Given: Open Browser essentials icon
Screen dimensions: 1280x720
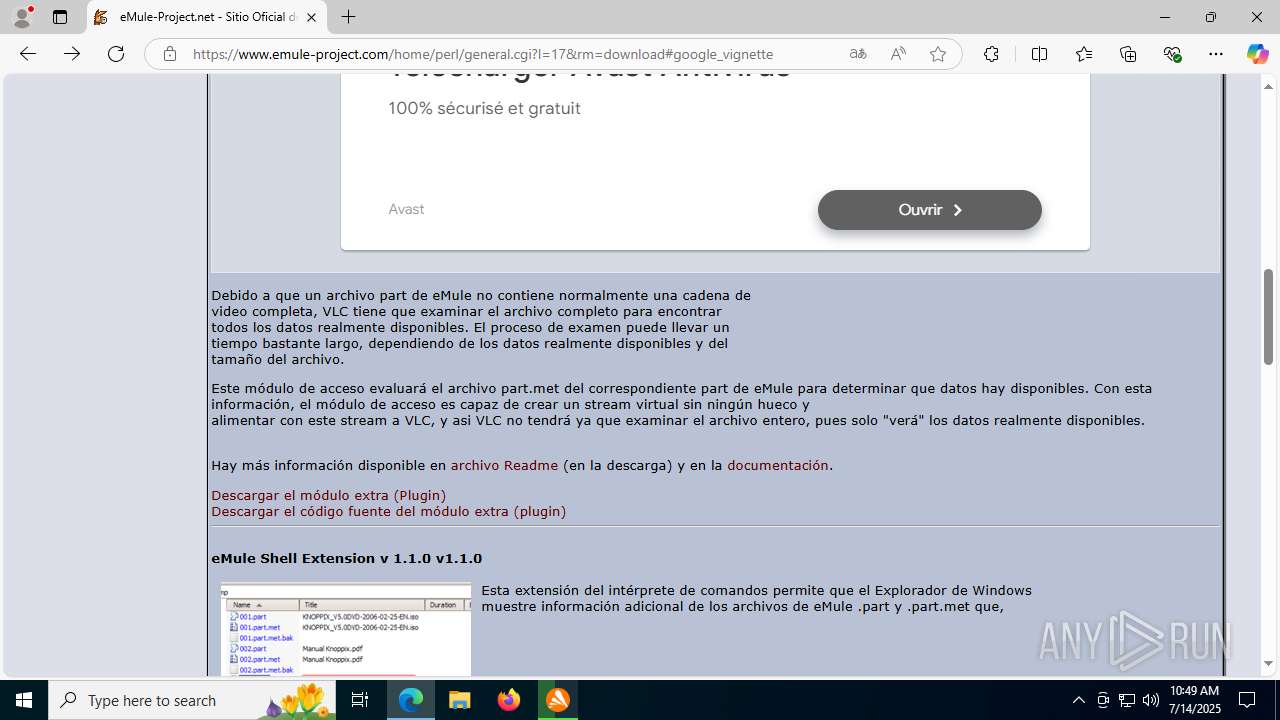Looking at the screenshot, I should [1172, 54].
